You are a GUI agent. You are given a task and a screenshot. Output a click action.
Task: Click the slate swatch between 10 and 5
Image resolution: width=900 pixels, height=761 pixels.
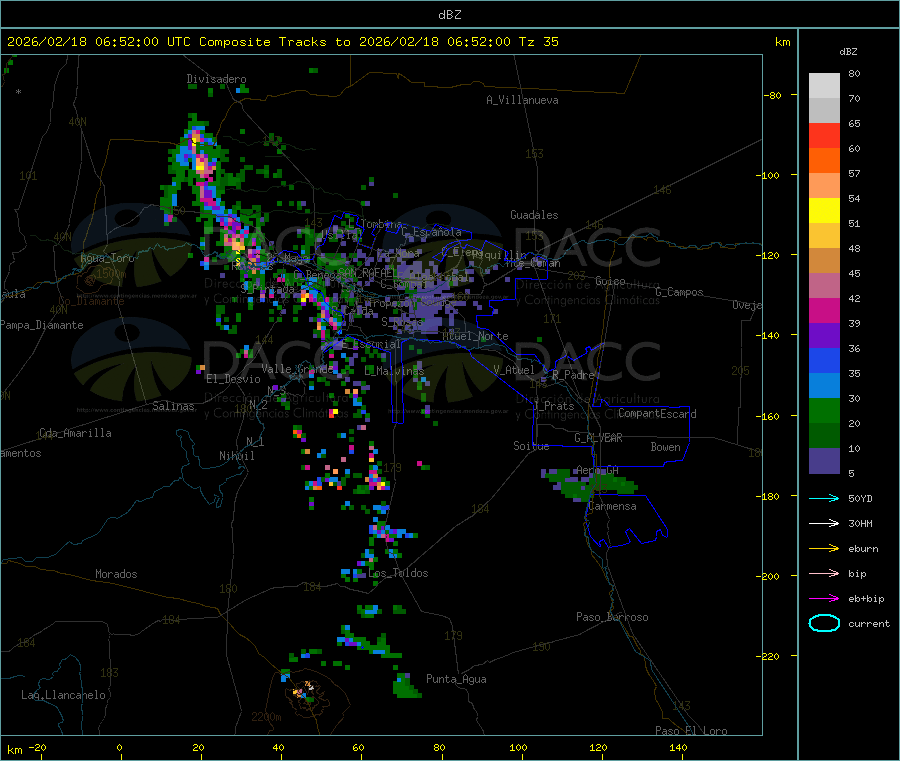[824, 461]
